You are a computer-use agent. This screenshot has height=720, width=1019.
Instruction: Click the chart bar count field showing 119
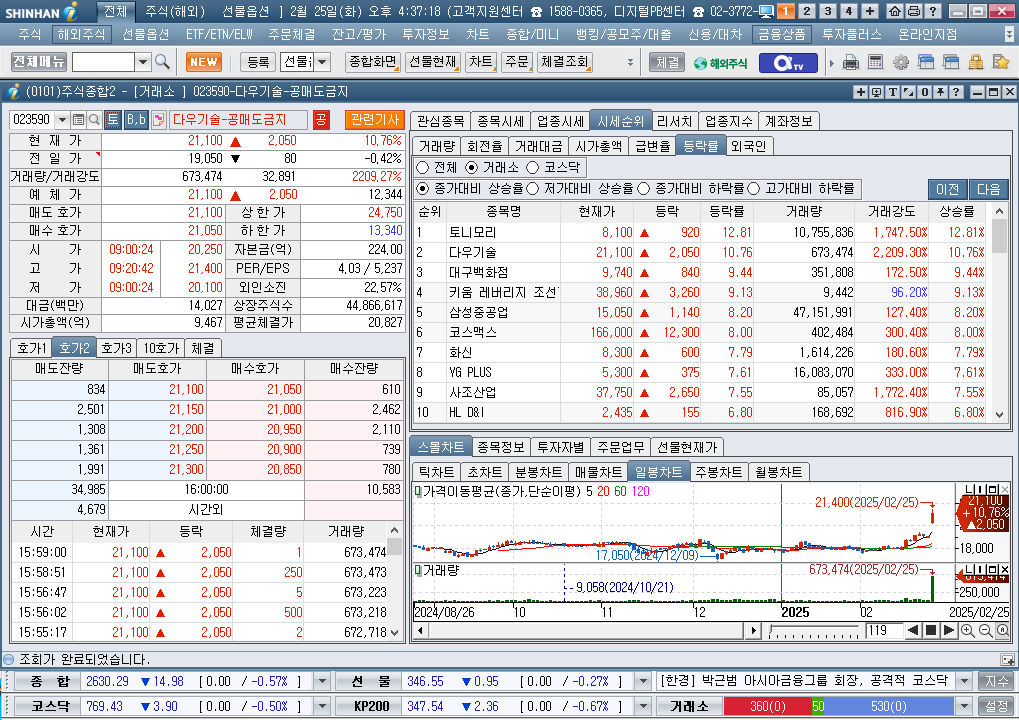(x=884, y=630)
